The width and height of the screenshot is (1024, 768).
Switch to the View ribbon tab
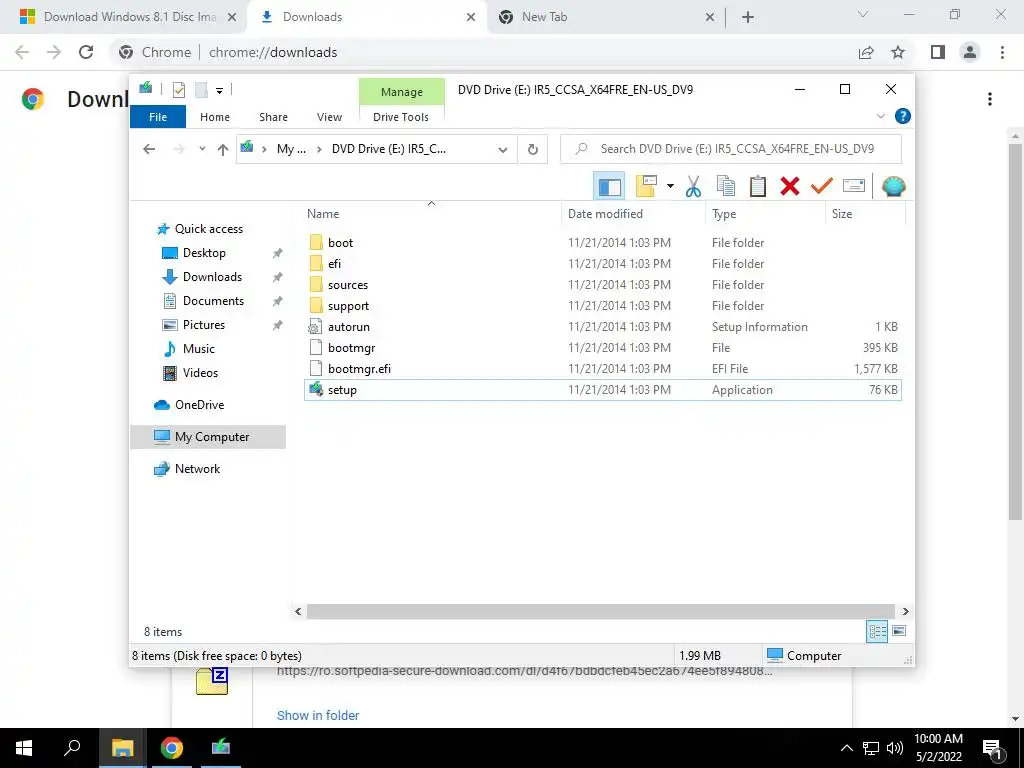329,117
